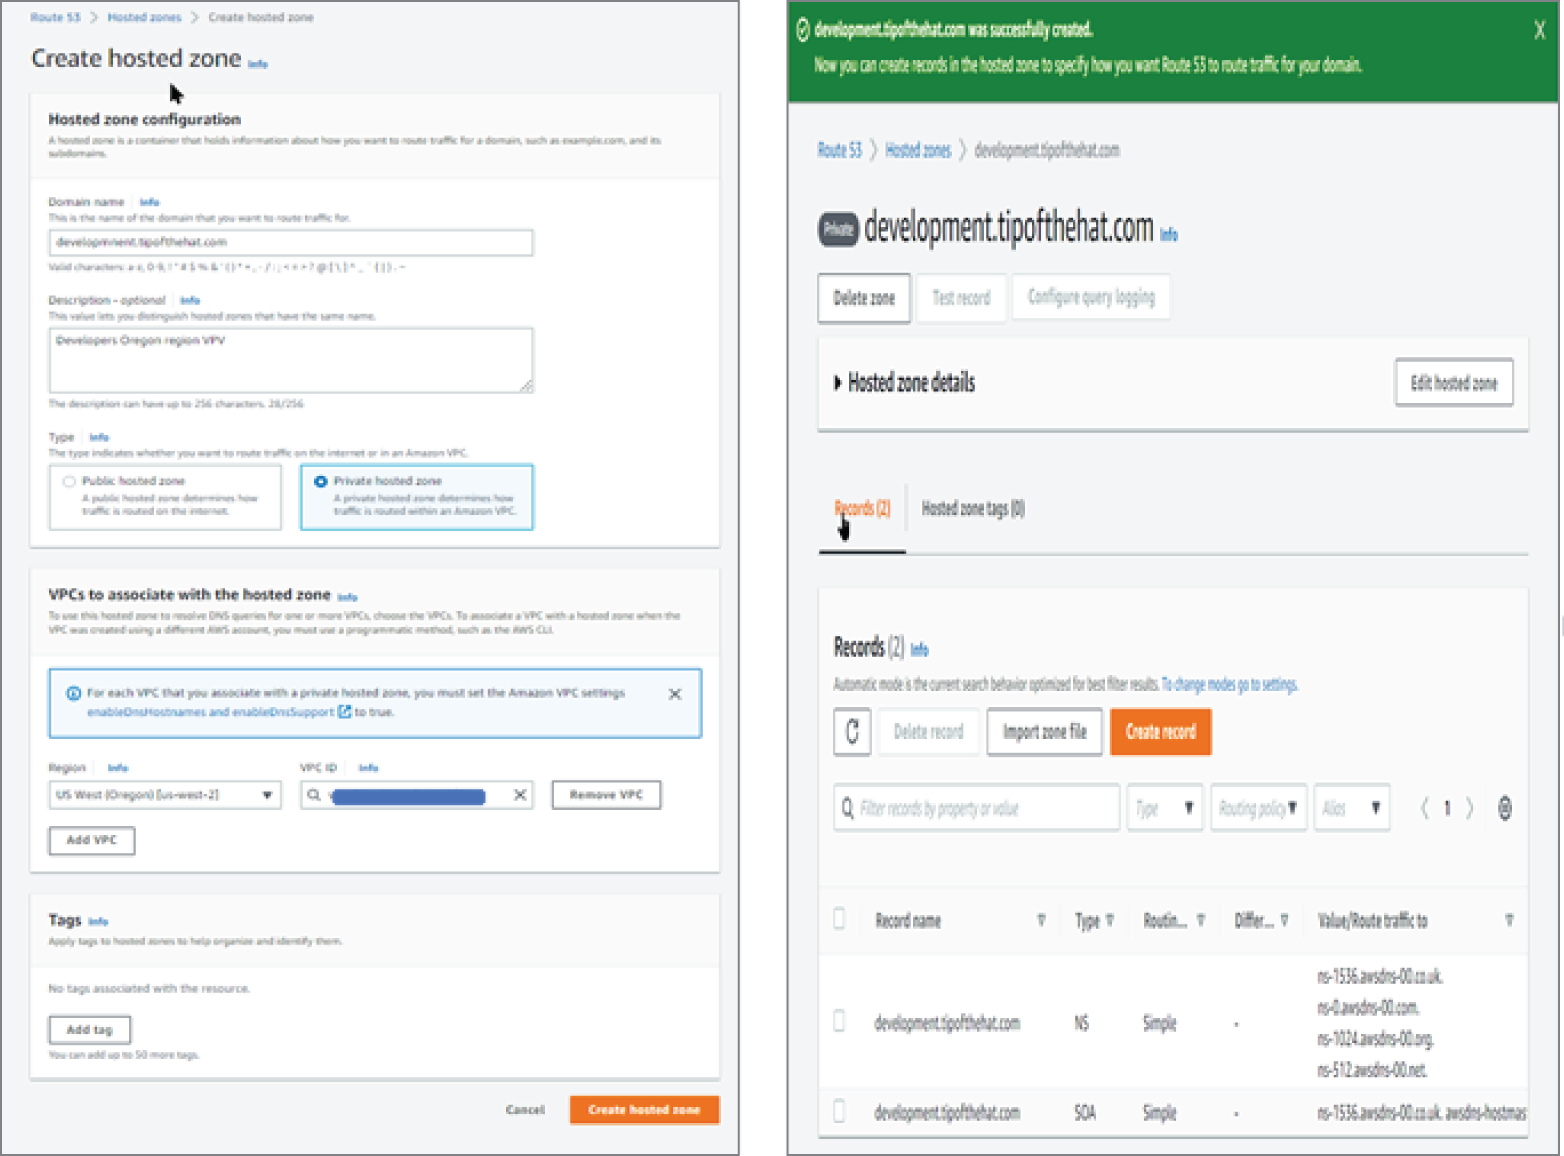Click Cancel in Create hosted zone form
Viewport: 1564px width, 1156px height.
tap(525, 1110)
